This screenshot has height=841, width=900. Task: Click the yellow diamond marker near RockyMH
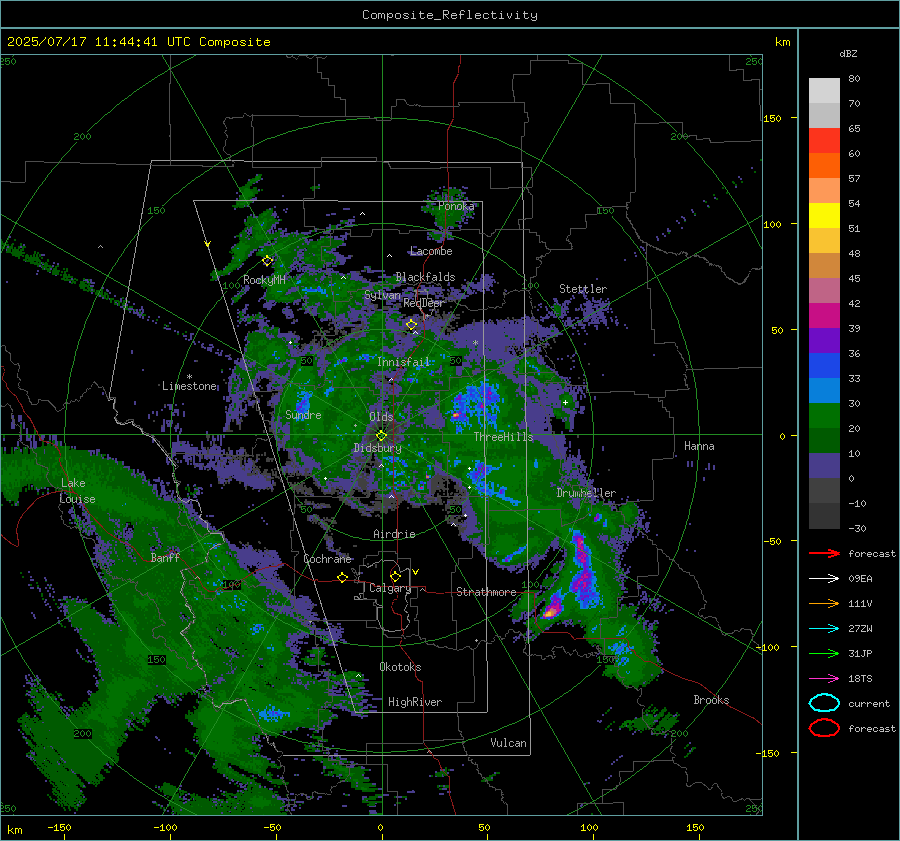(267, 261)
